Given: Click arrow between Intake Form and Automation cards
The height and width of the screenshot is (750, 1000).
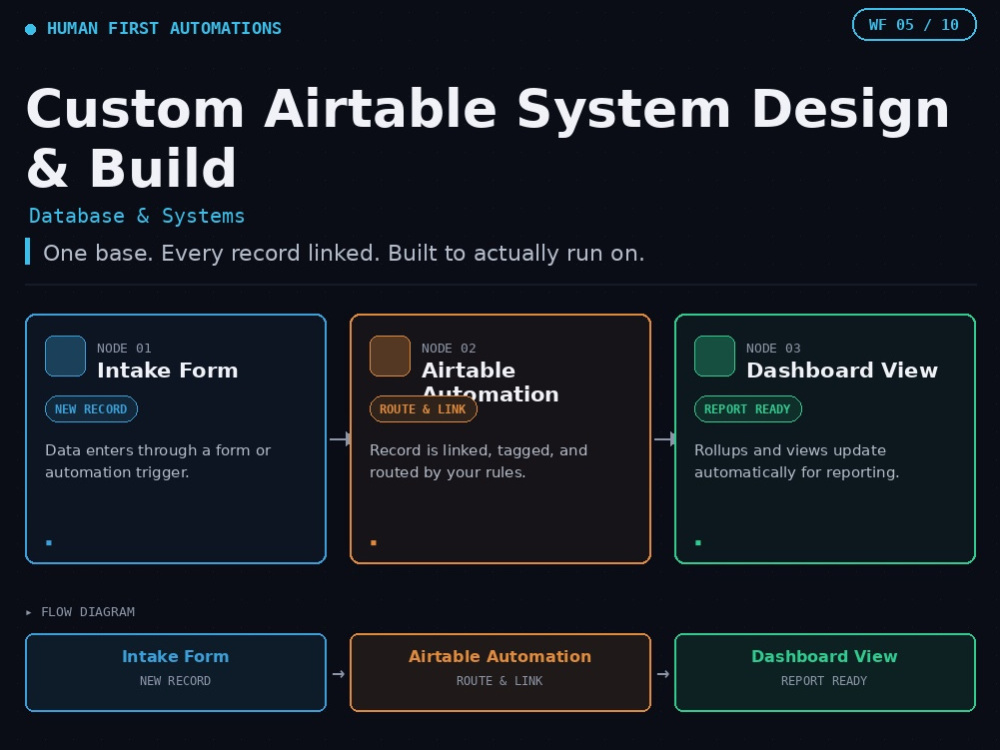Looking at the screenshot, I should click(340, 439).
